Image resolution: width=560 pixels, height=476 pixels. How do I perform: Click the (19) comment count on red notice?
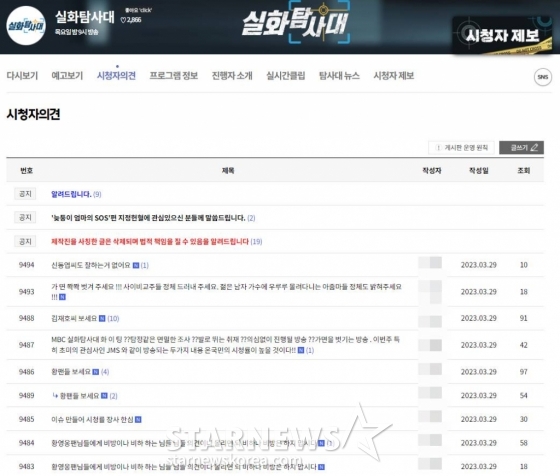click(256, 242)
